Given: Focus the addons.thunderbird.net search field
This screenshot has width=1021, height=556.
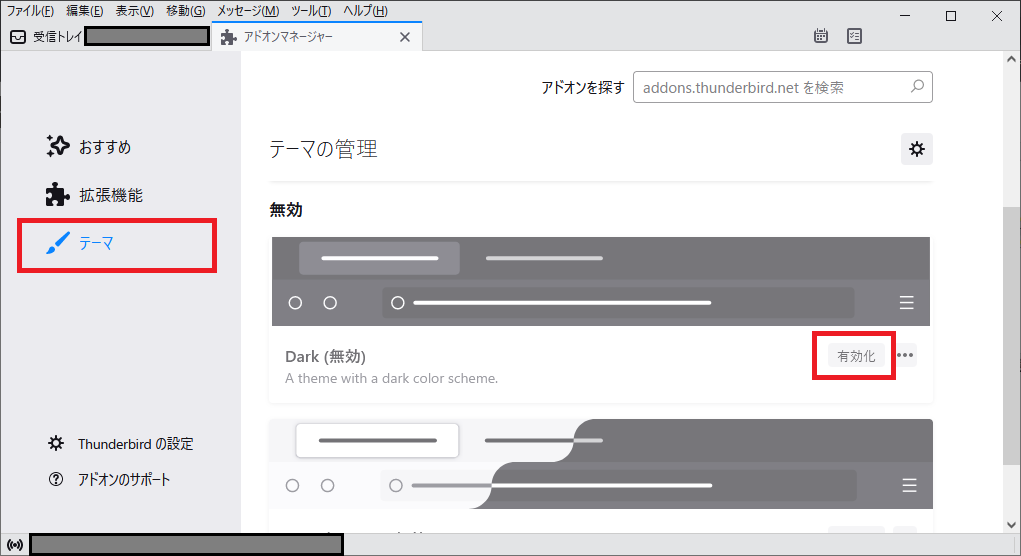Looking at the screenshot, I should (783, 87).
